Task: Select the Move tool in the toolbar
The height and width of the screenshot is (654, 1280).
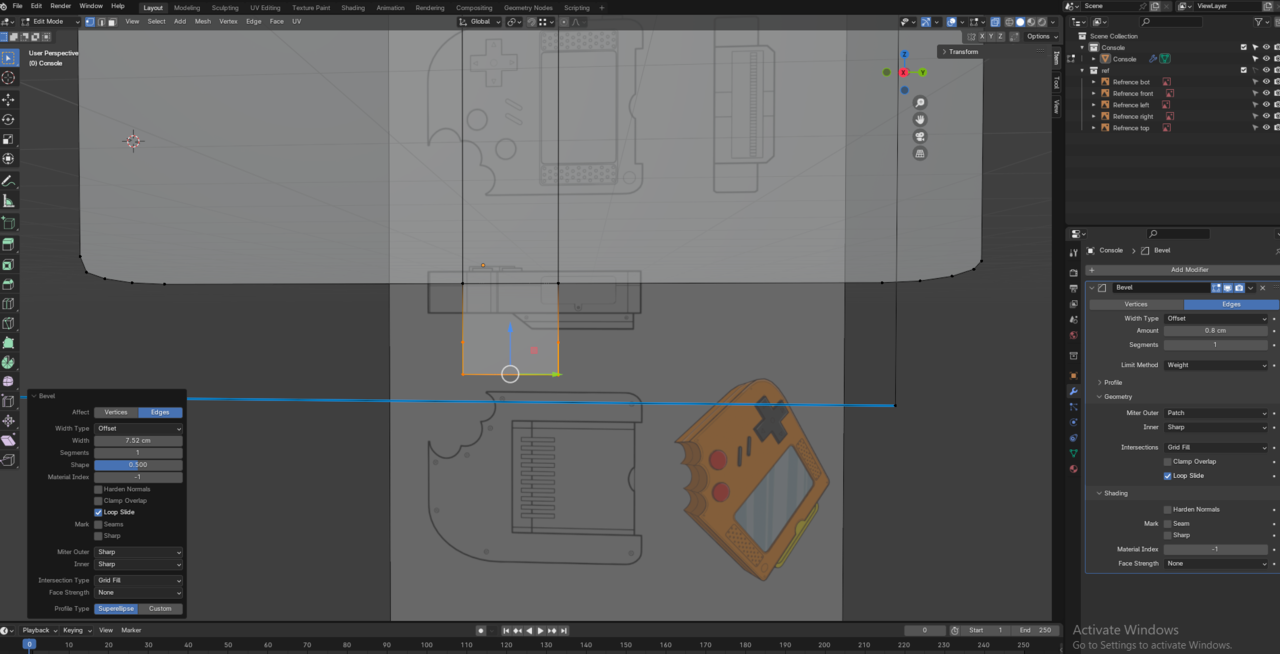Action: 9,99
